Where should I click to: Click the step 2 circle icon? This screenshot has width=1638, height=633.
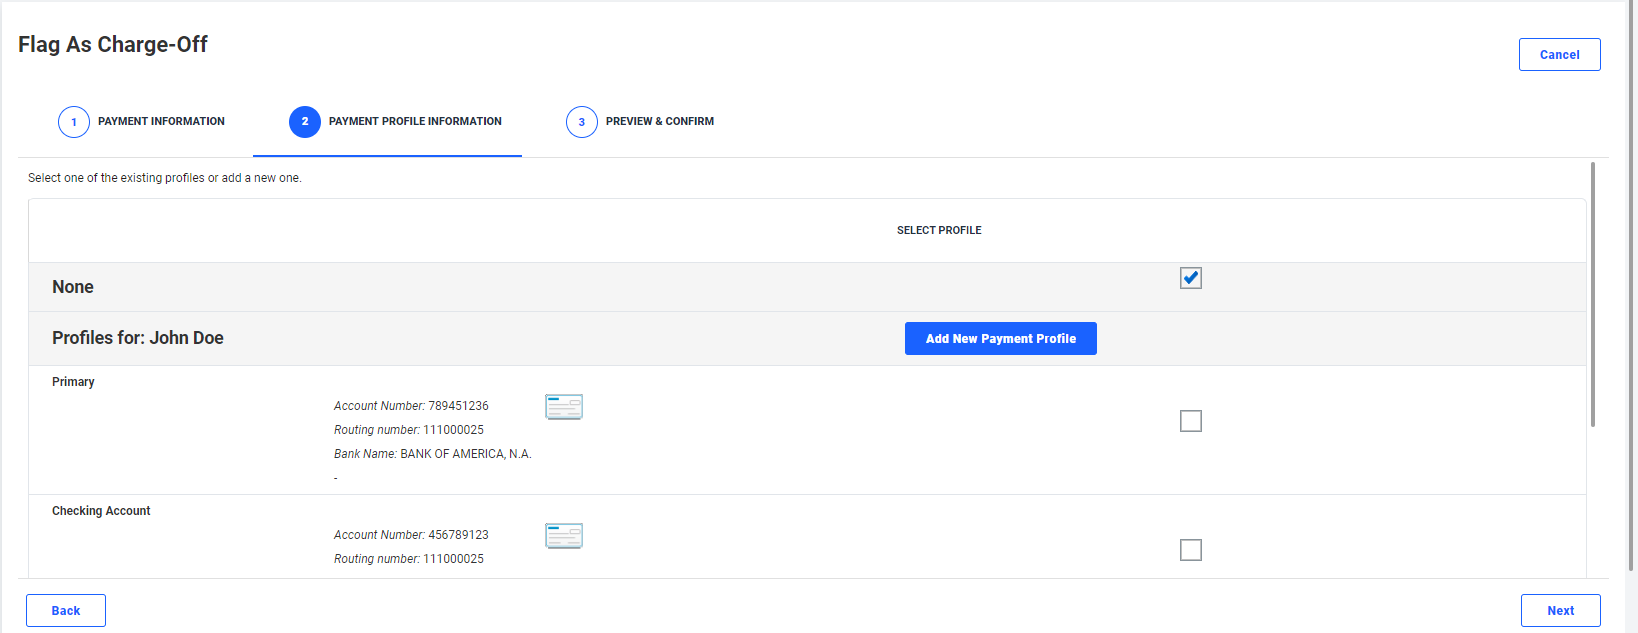[305, 122]
